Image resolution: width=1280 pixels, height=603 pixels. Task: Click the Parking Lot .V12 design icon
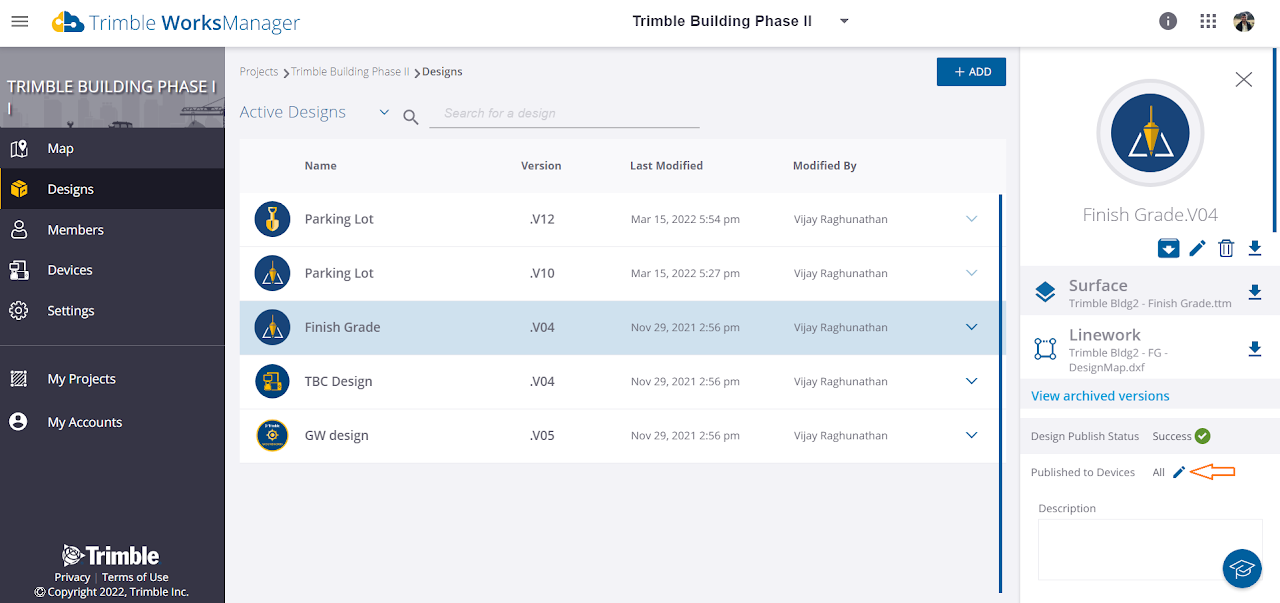pos(272,219)
